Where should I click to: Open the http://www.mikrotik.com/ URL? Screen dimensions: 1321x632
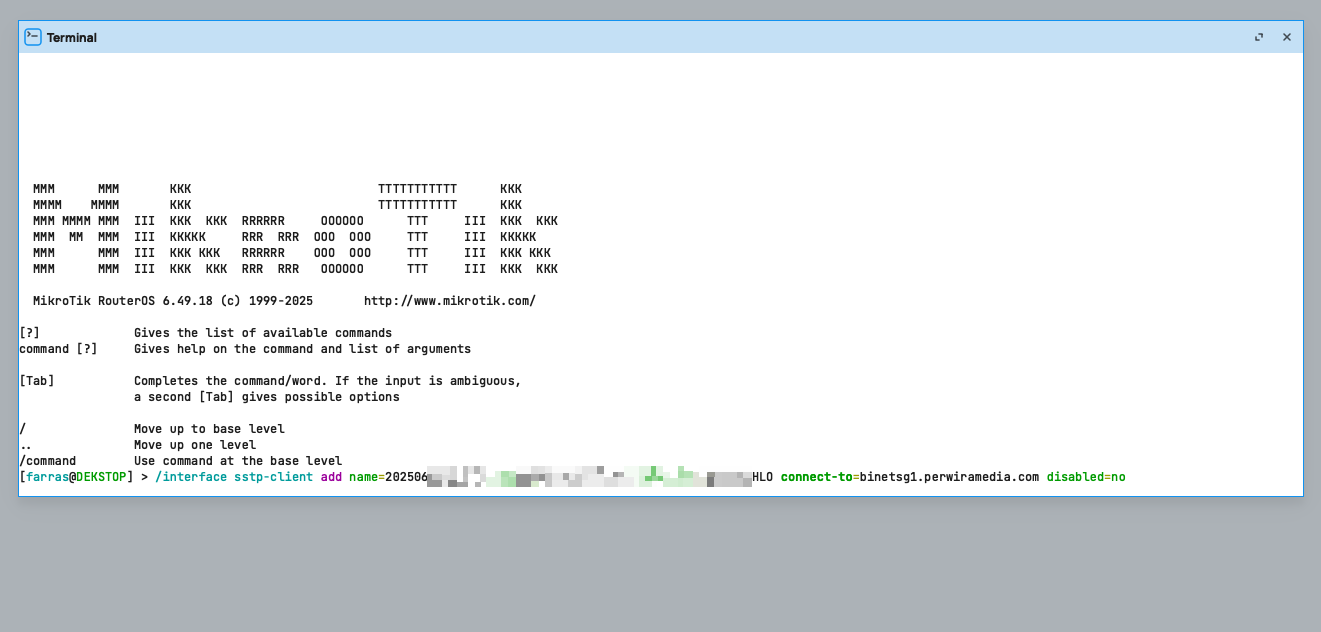coord(449,301)
